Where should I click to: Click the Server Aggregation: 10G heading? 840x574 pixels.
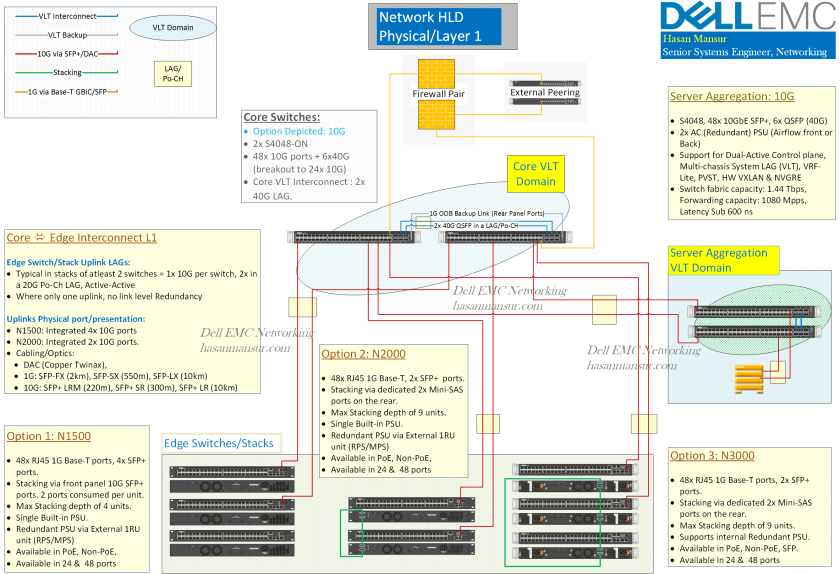click(732, 97)
